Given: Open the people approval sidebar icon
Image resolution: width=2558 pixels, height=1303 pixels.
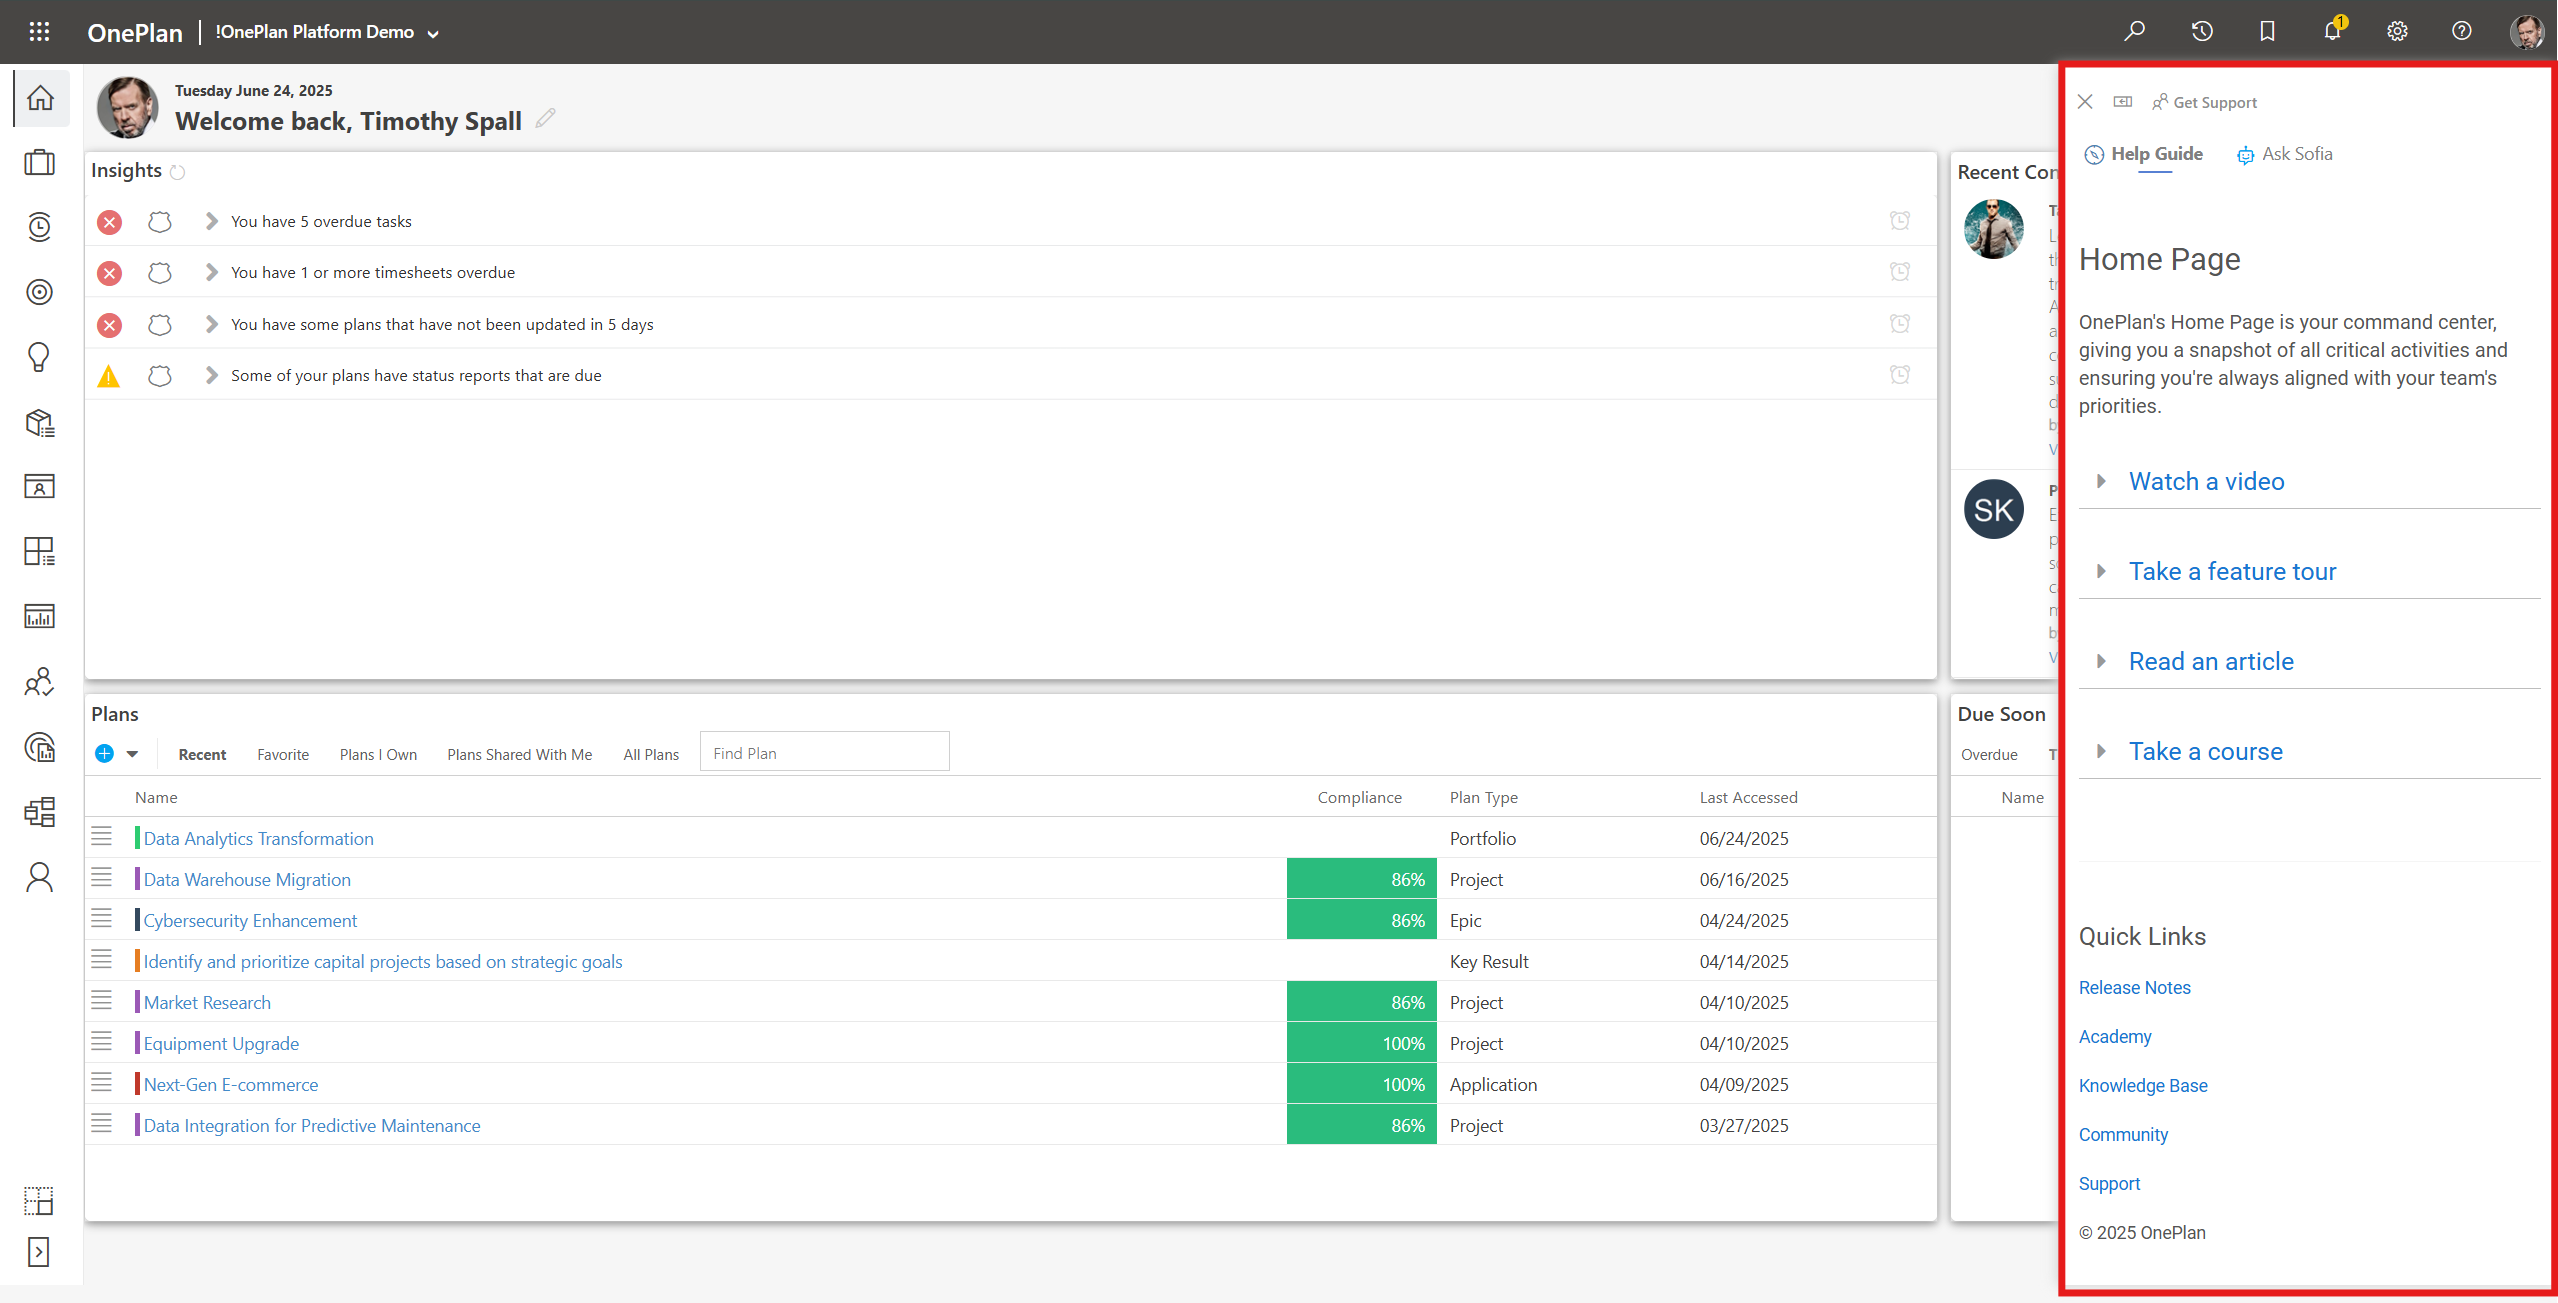Looking at the screenshot, I should tap(40, 682).
